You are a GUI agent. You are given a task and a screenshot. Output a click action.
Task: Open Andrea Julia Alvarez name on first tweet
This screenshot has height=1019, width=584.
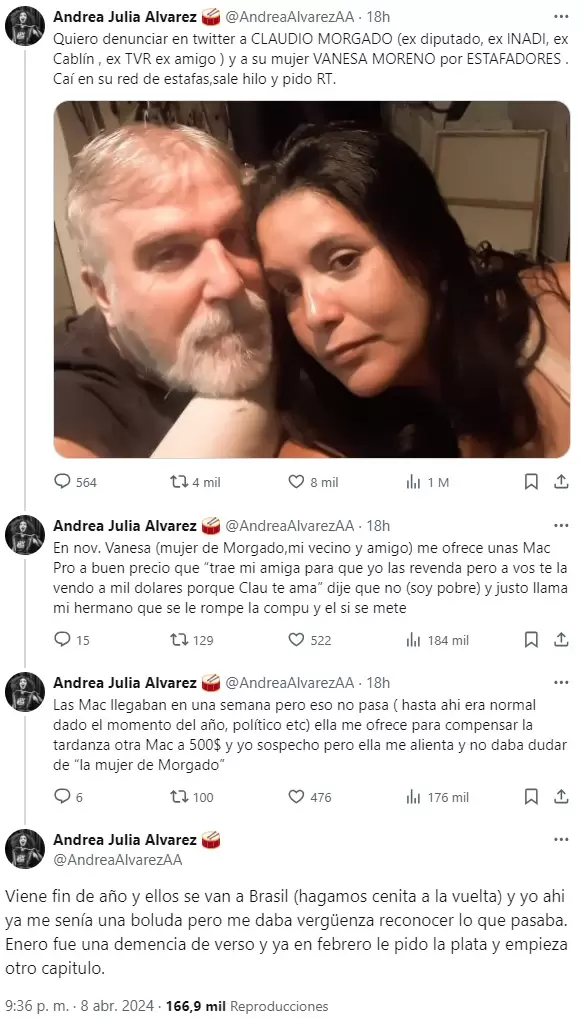tap(125, 16)
